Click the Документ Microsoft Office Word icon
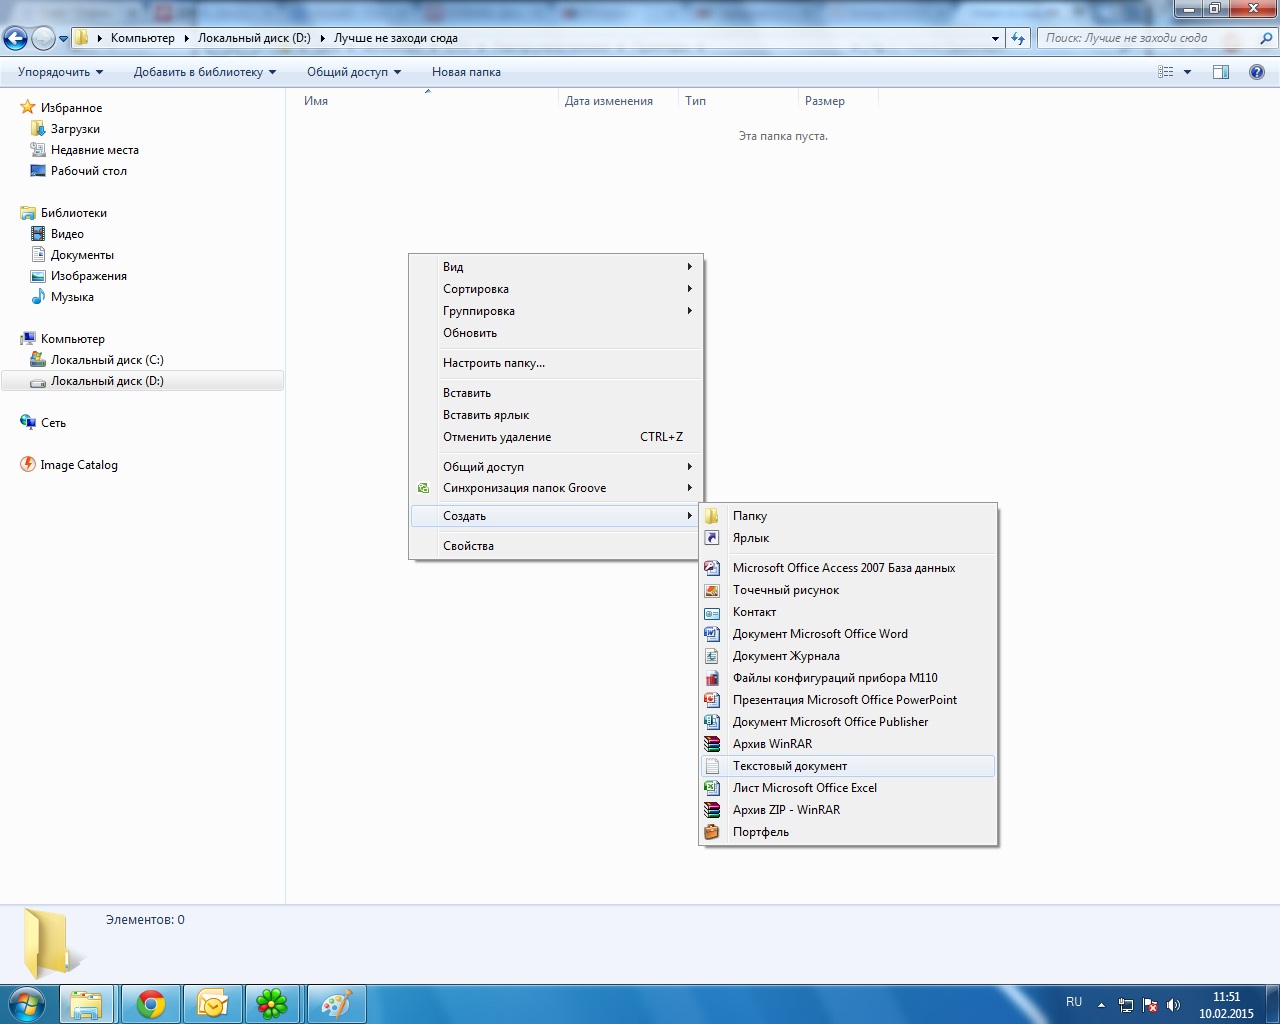 click(712, 634)
